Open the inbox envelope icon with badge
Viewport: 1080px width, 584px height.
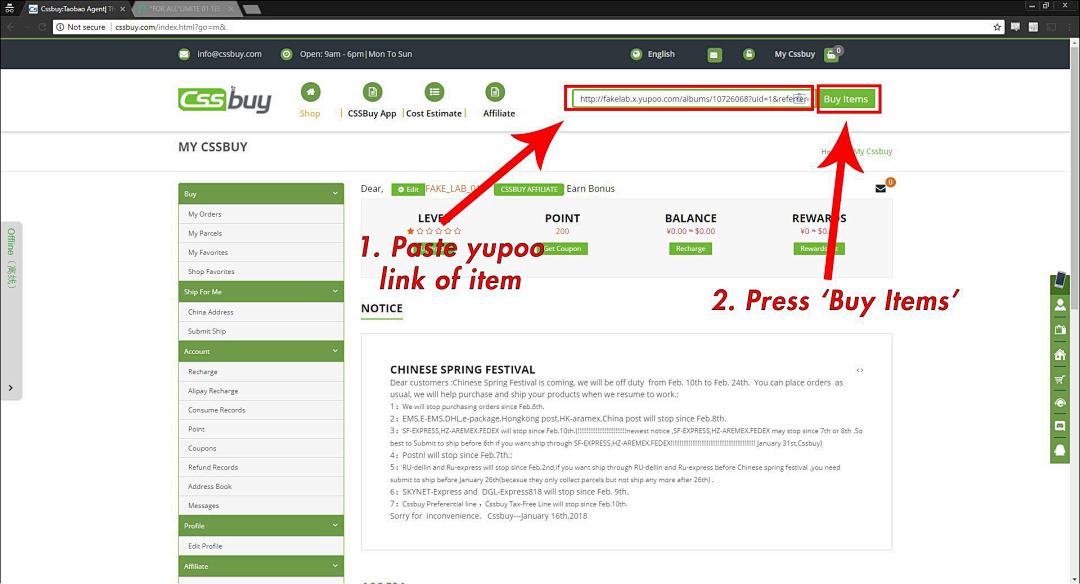[x=880, y=188]
